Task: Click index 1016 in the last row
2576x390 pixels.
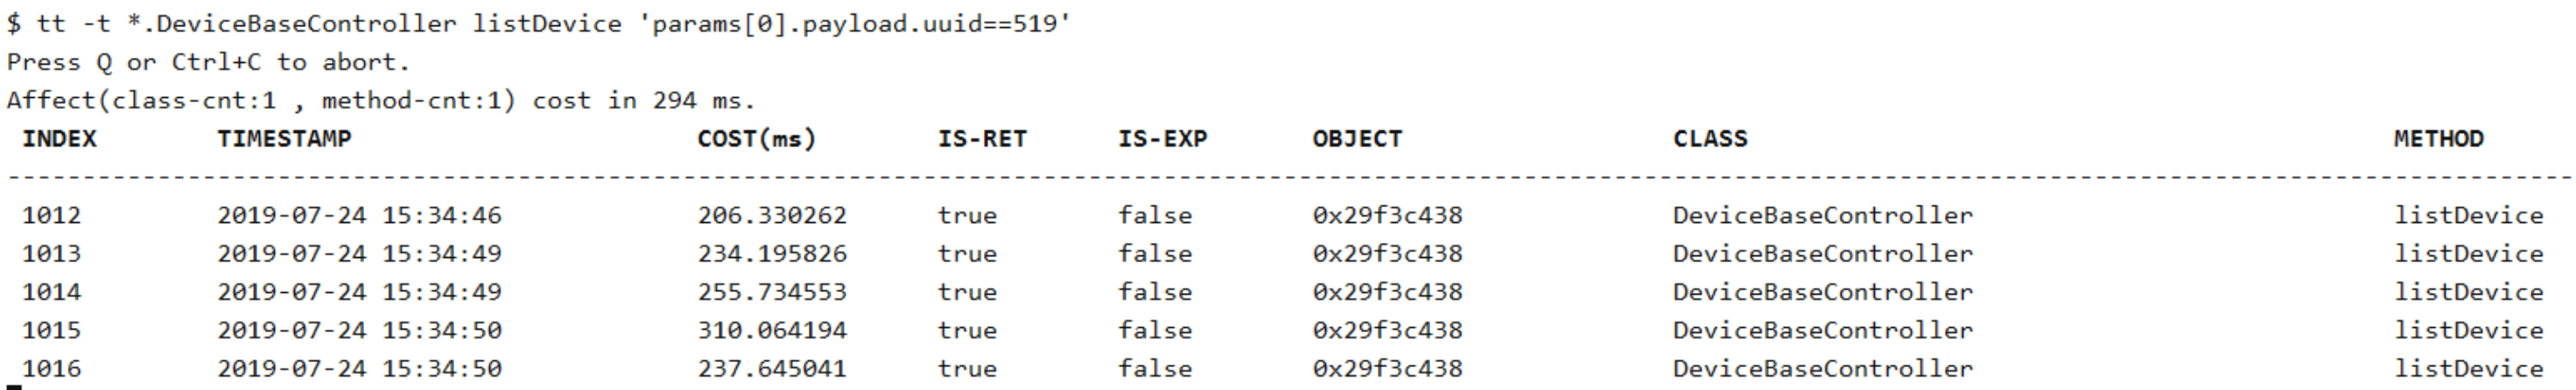Action: pyautogui.click(x=51, y=369)
